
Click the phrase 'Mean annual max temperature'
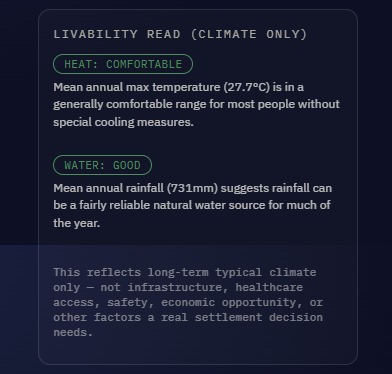click(137, 87)
